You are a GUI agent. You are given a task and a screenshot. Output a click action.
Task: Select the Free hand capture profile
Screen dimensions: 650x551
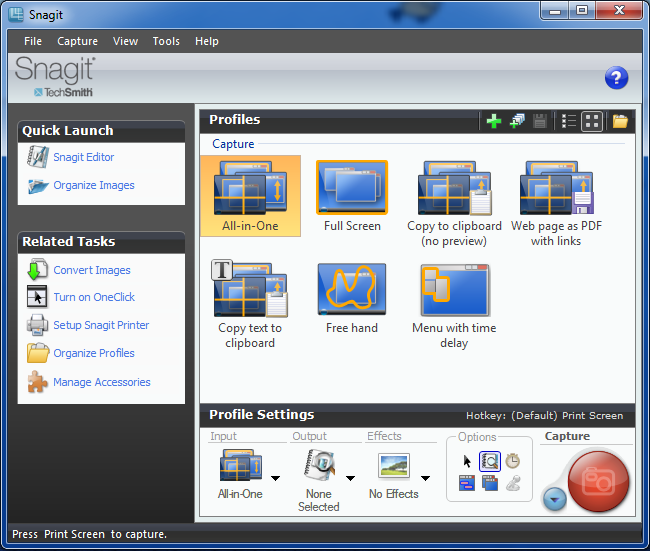[x=352, y=299]
